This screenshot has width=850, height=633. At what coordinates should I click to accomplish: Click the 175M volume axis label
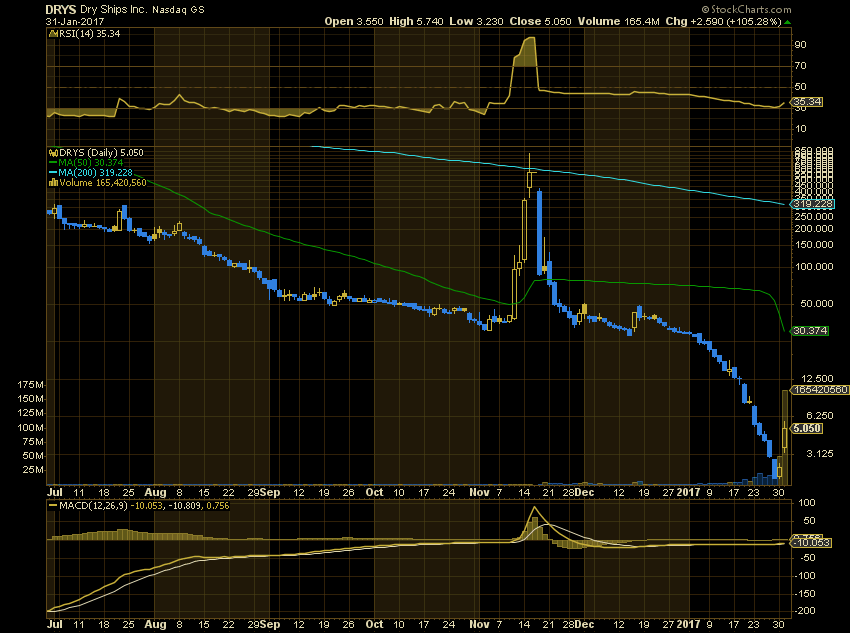[30, 385]
